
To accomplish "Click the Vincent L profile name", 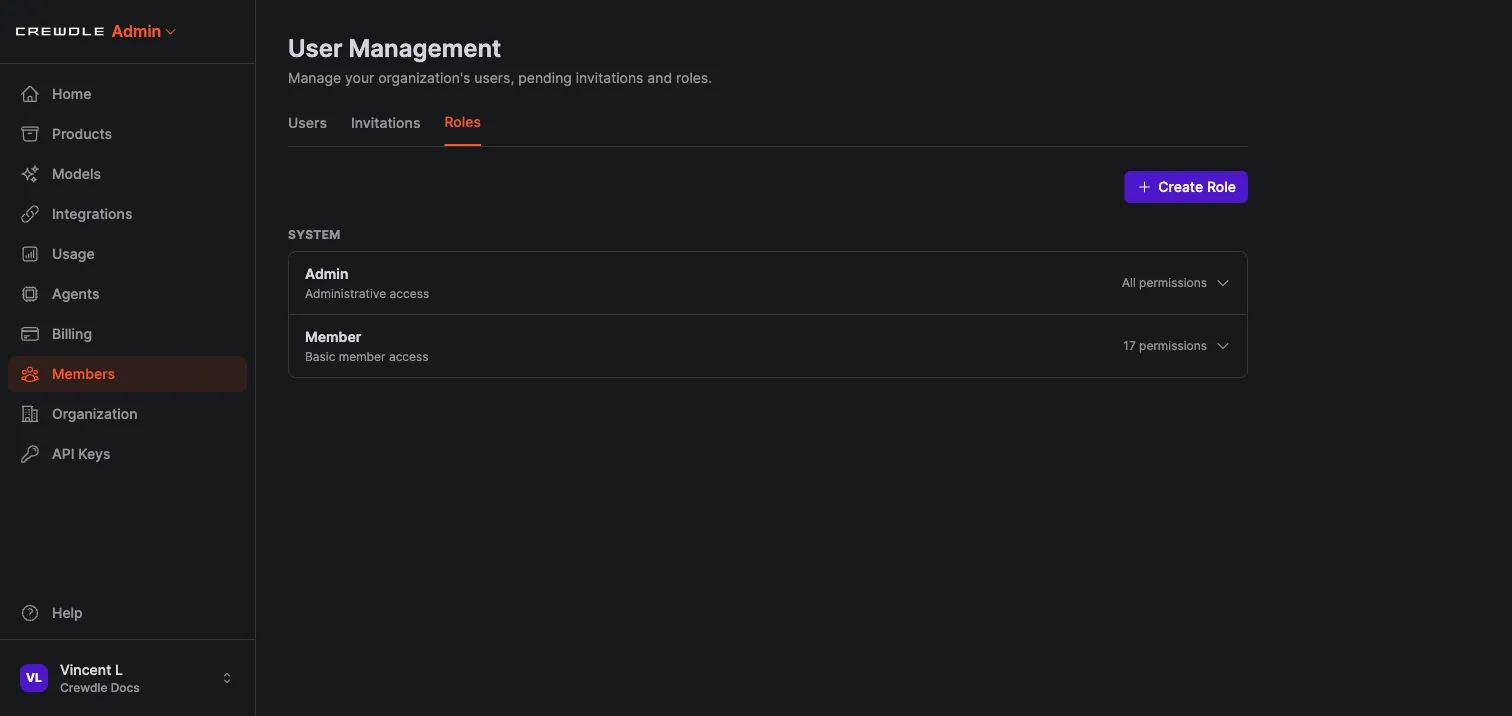I will pyautogui.click(x=91, y=670).
